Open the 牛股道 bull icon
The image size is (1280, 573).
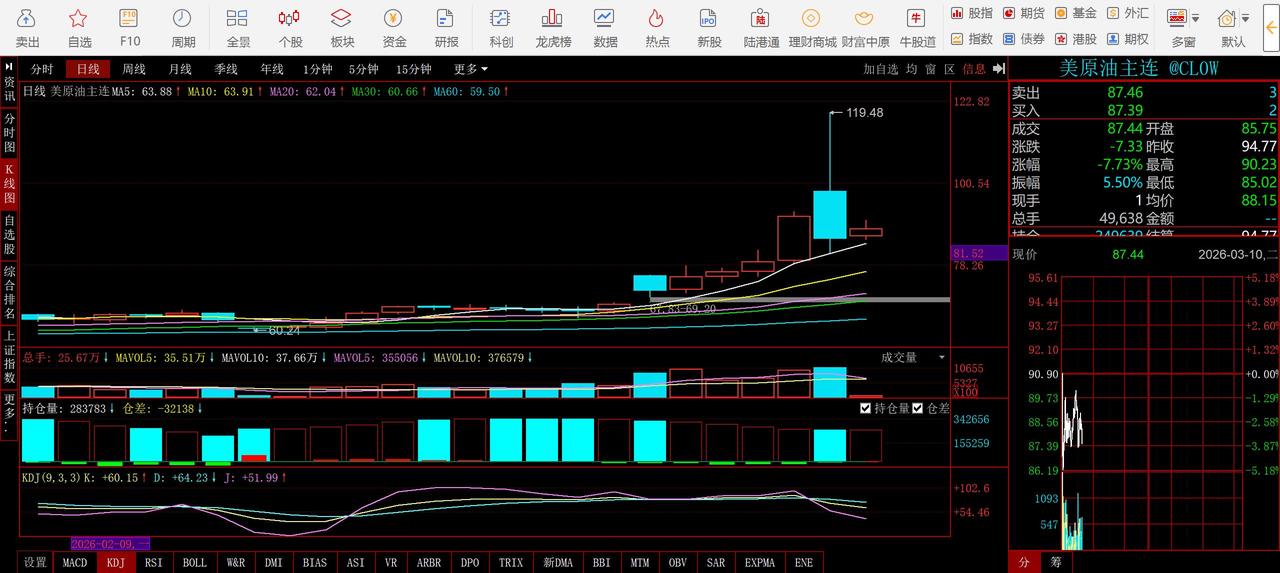(x=917, y=28)
